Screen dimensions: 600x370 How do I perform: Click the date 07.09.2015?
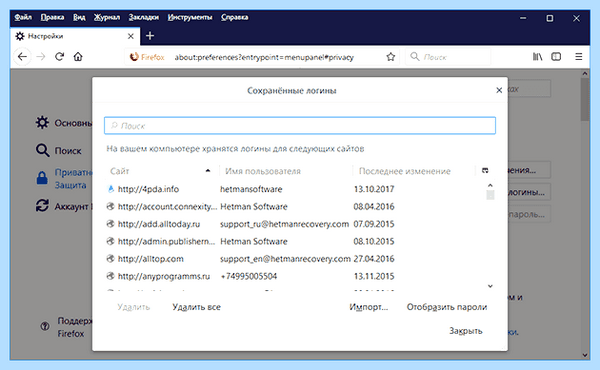(374, 224)
